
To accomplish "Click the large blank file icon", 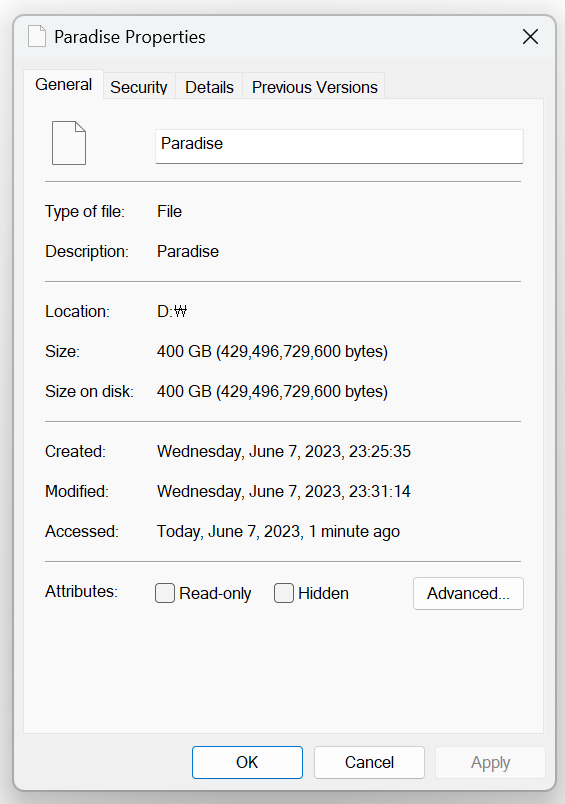I will coord(69,143).
